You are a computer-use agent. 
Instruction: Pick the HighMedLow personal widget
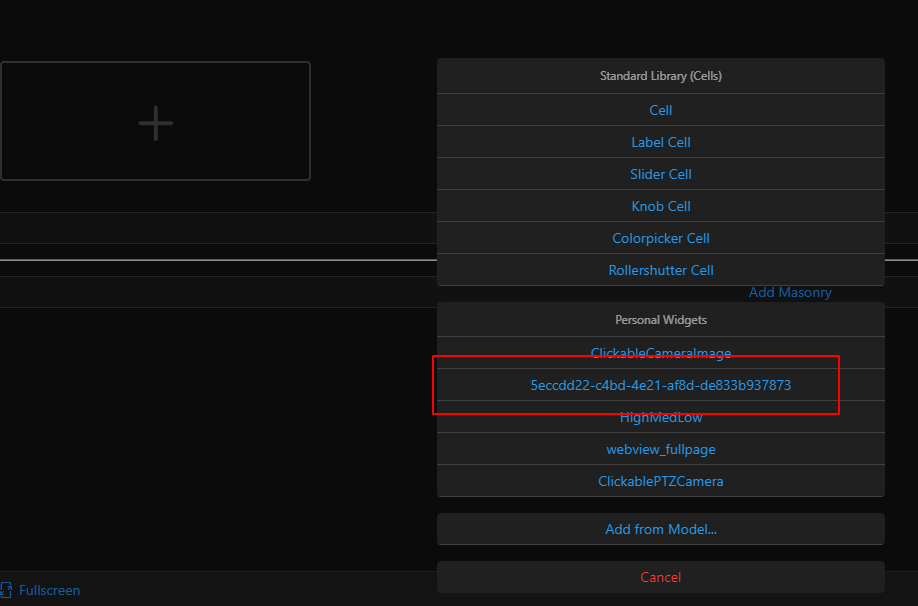(660, 417)
